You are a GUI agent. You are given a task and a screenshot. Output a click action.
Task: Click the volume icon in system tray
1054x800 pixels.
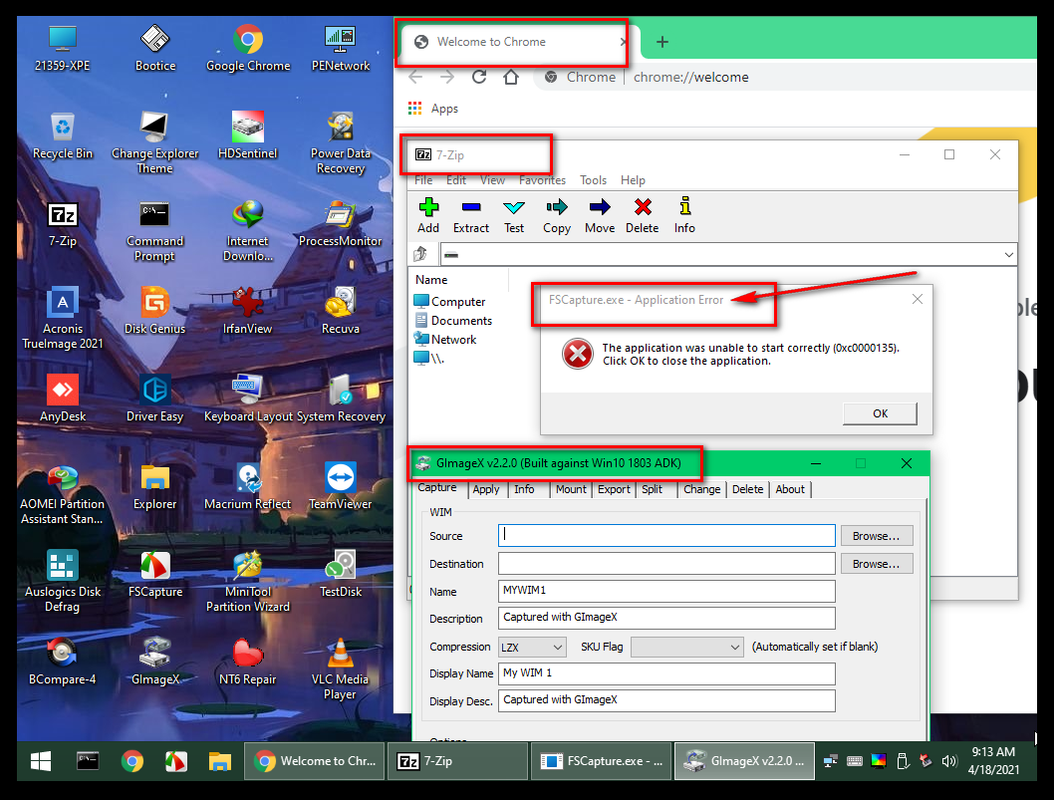949,761
